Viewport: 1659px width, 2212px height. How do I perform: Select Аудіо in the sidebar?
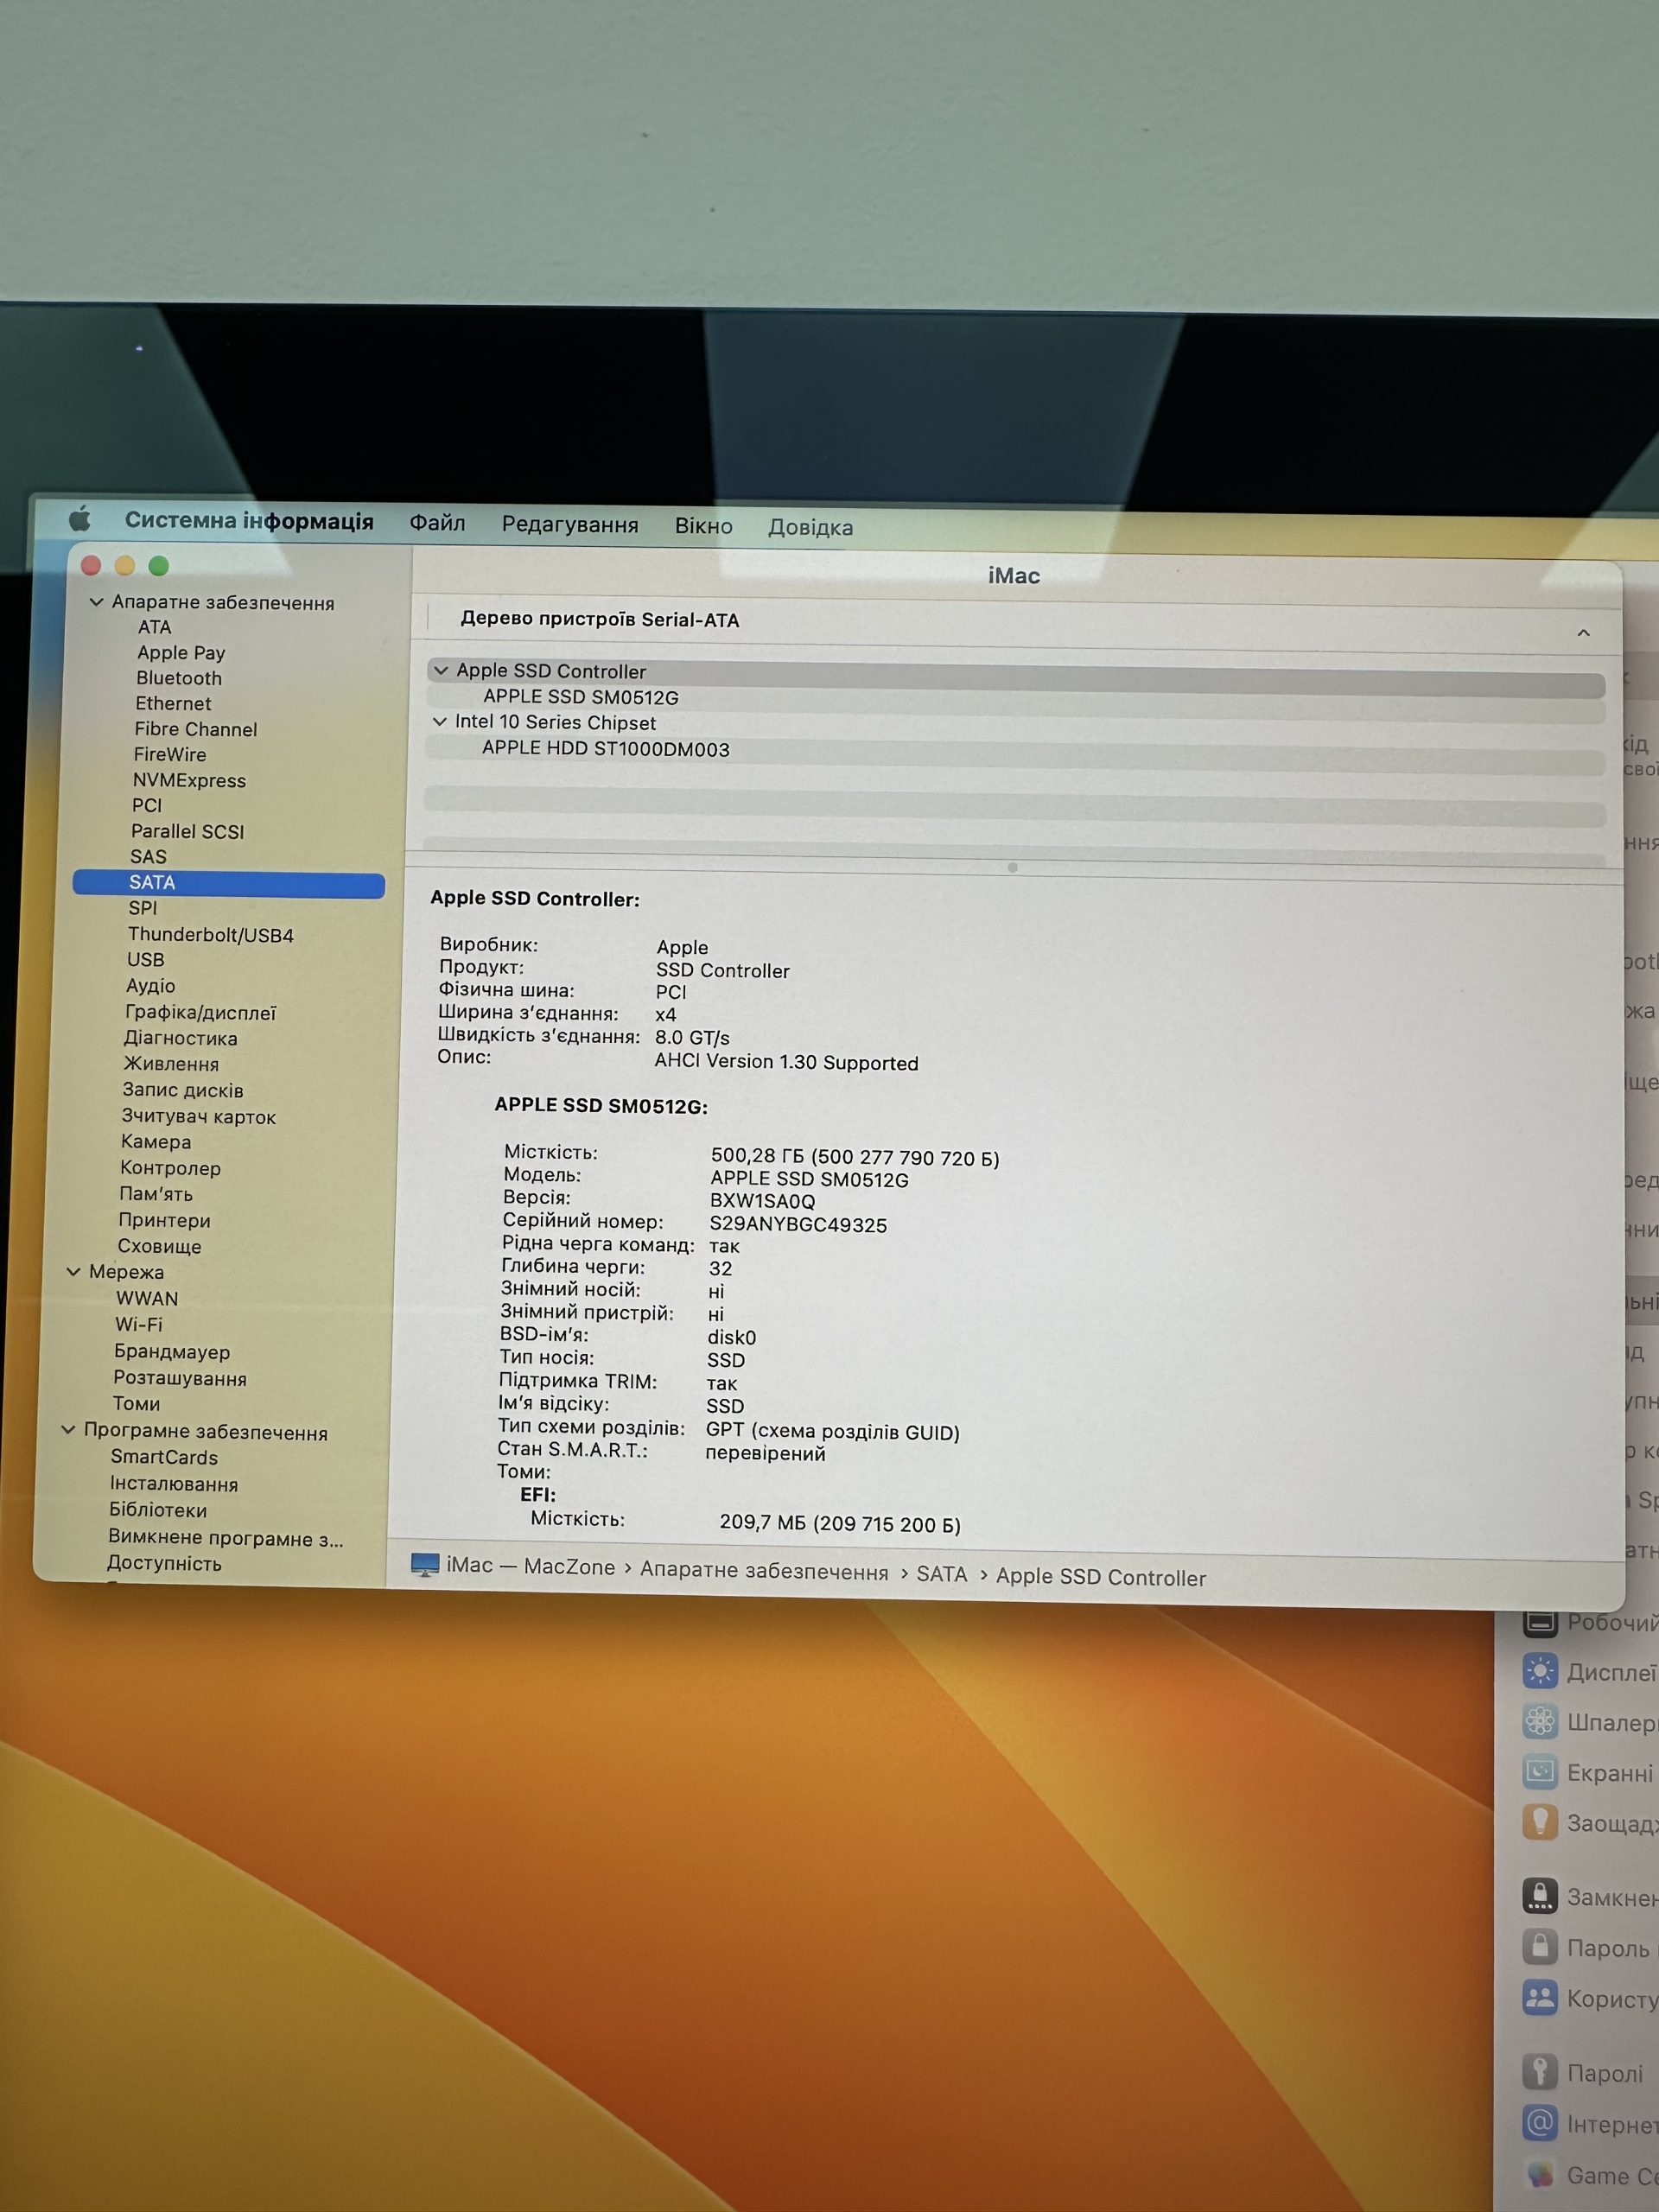tap(150, 986)
